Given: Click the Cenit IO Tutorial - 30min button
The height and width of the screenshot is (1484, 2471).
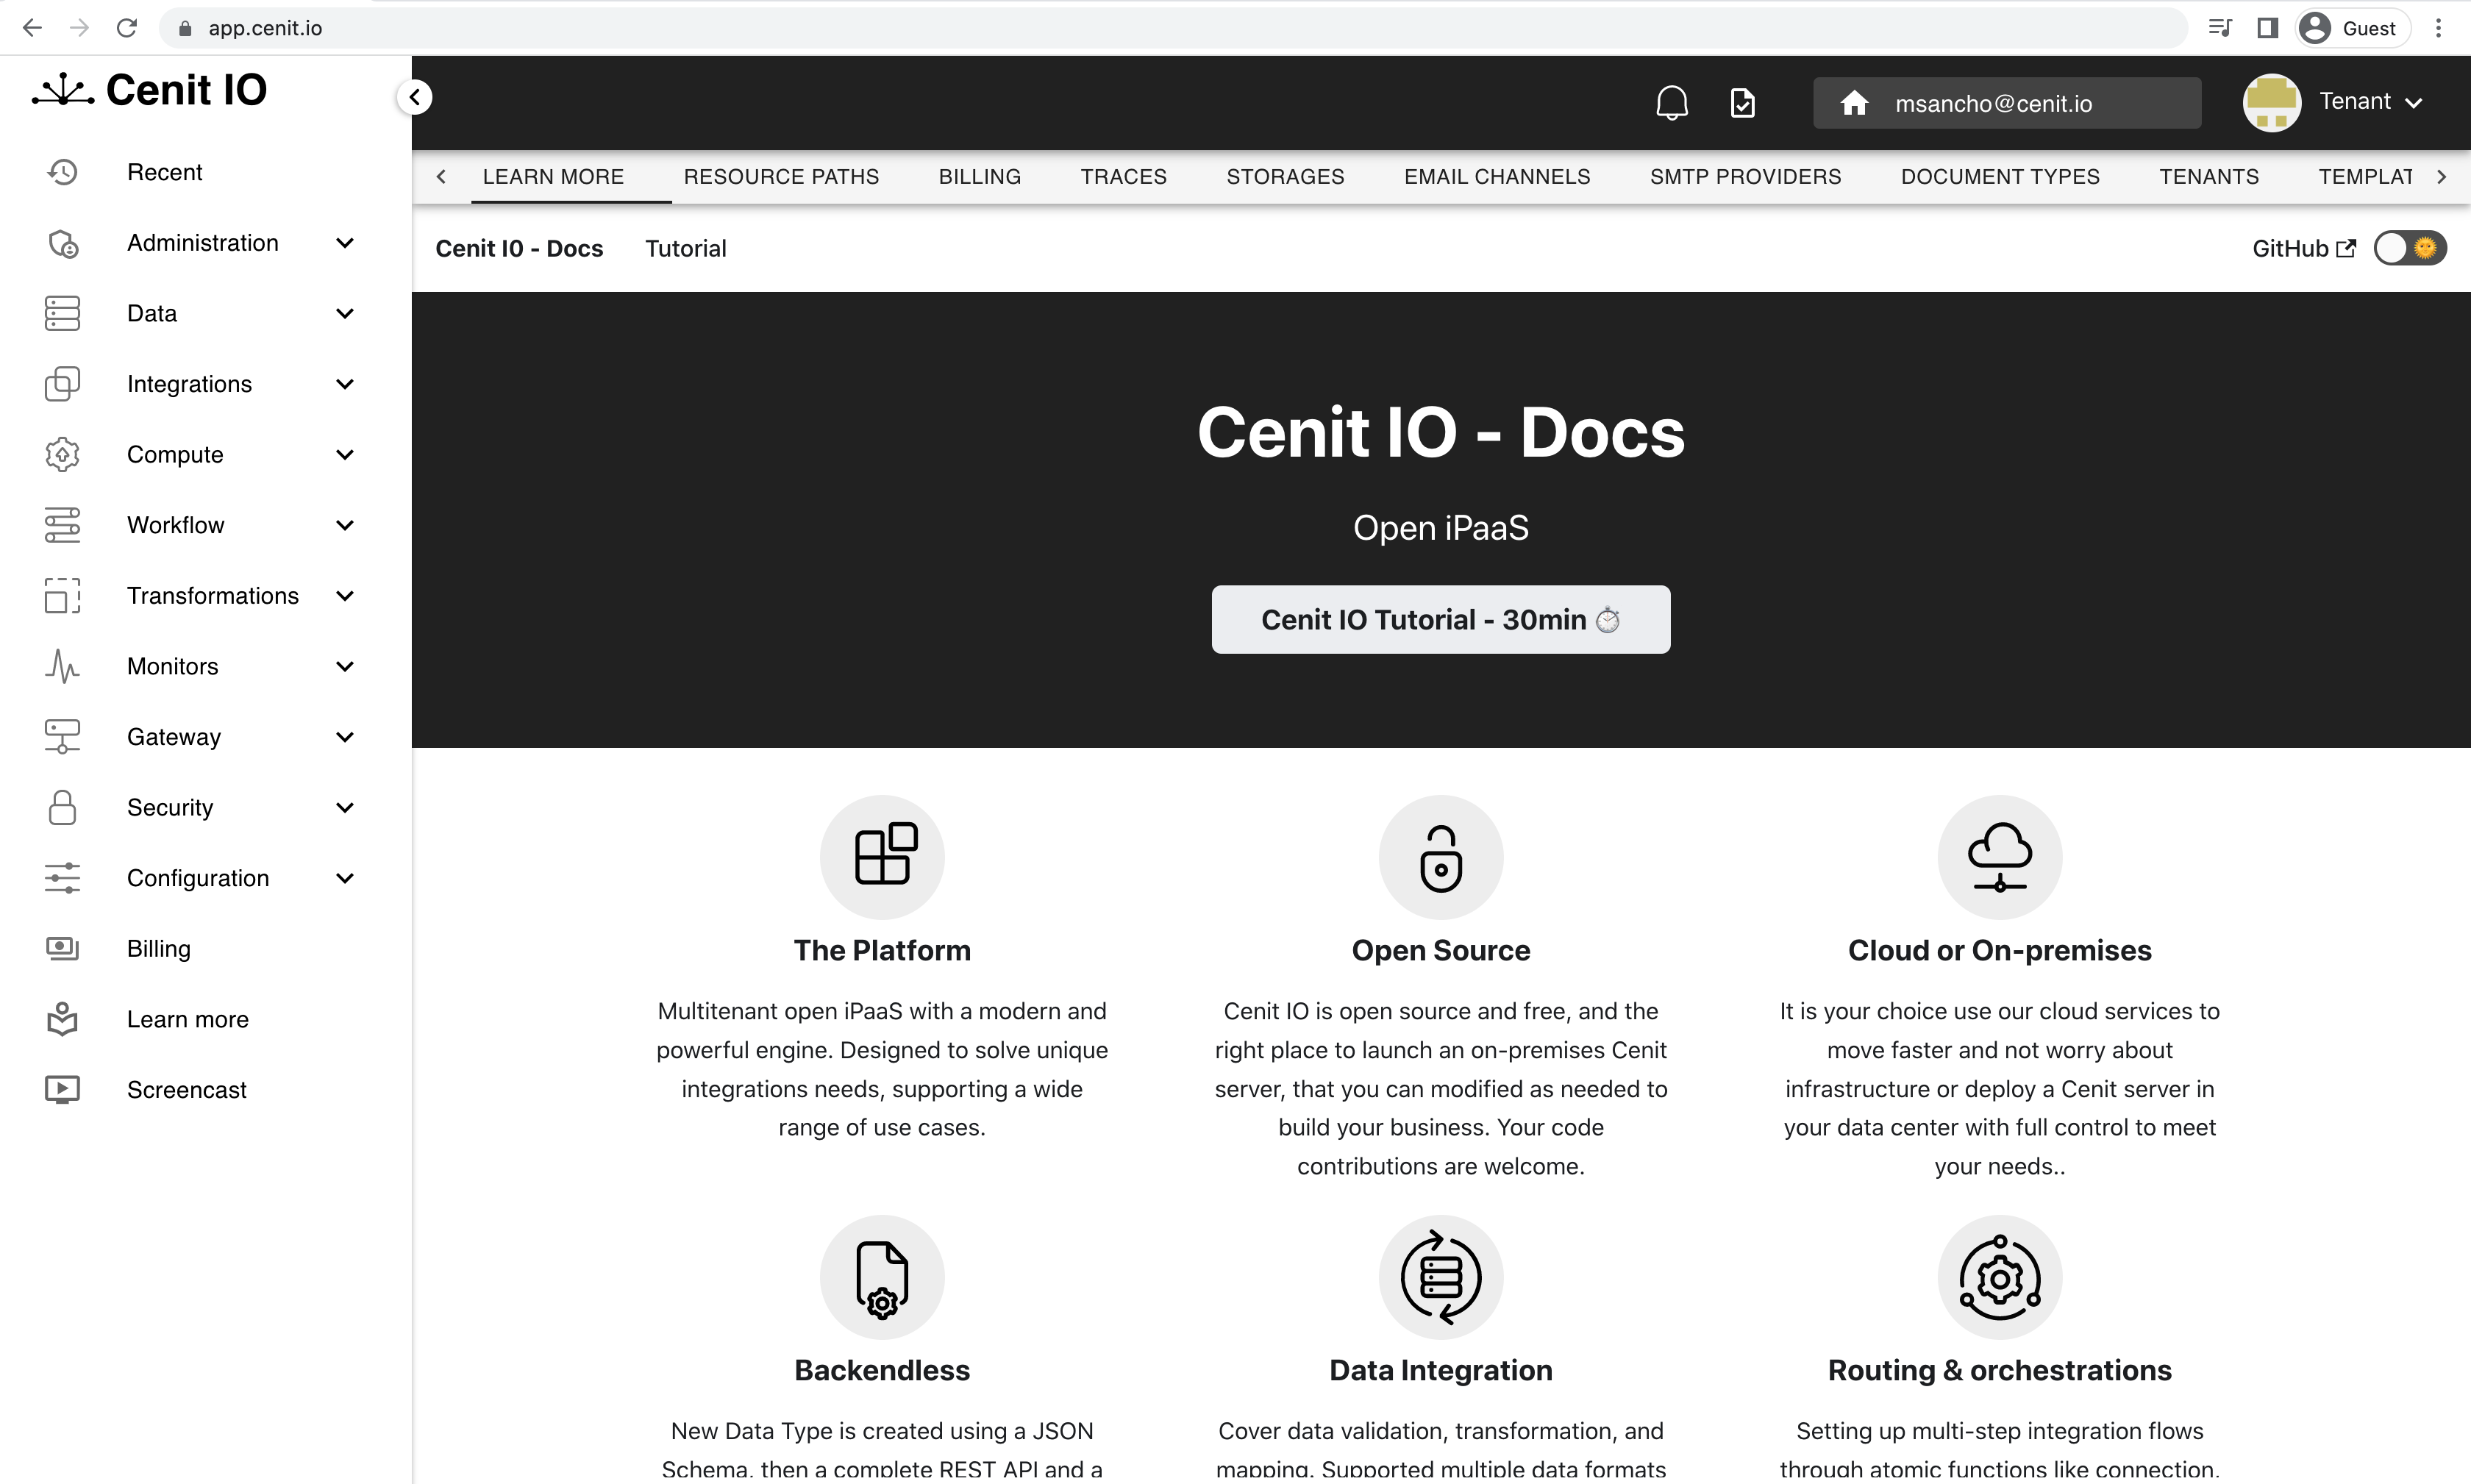Looking at the screenshot, I should 1440,620.
